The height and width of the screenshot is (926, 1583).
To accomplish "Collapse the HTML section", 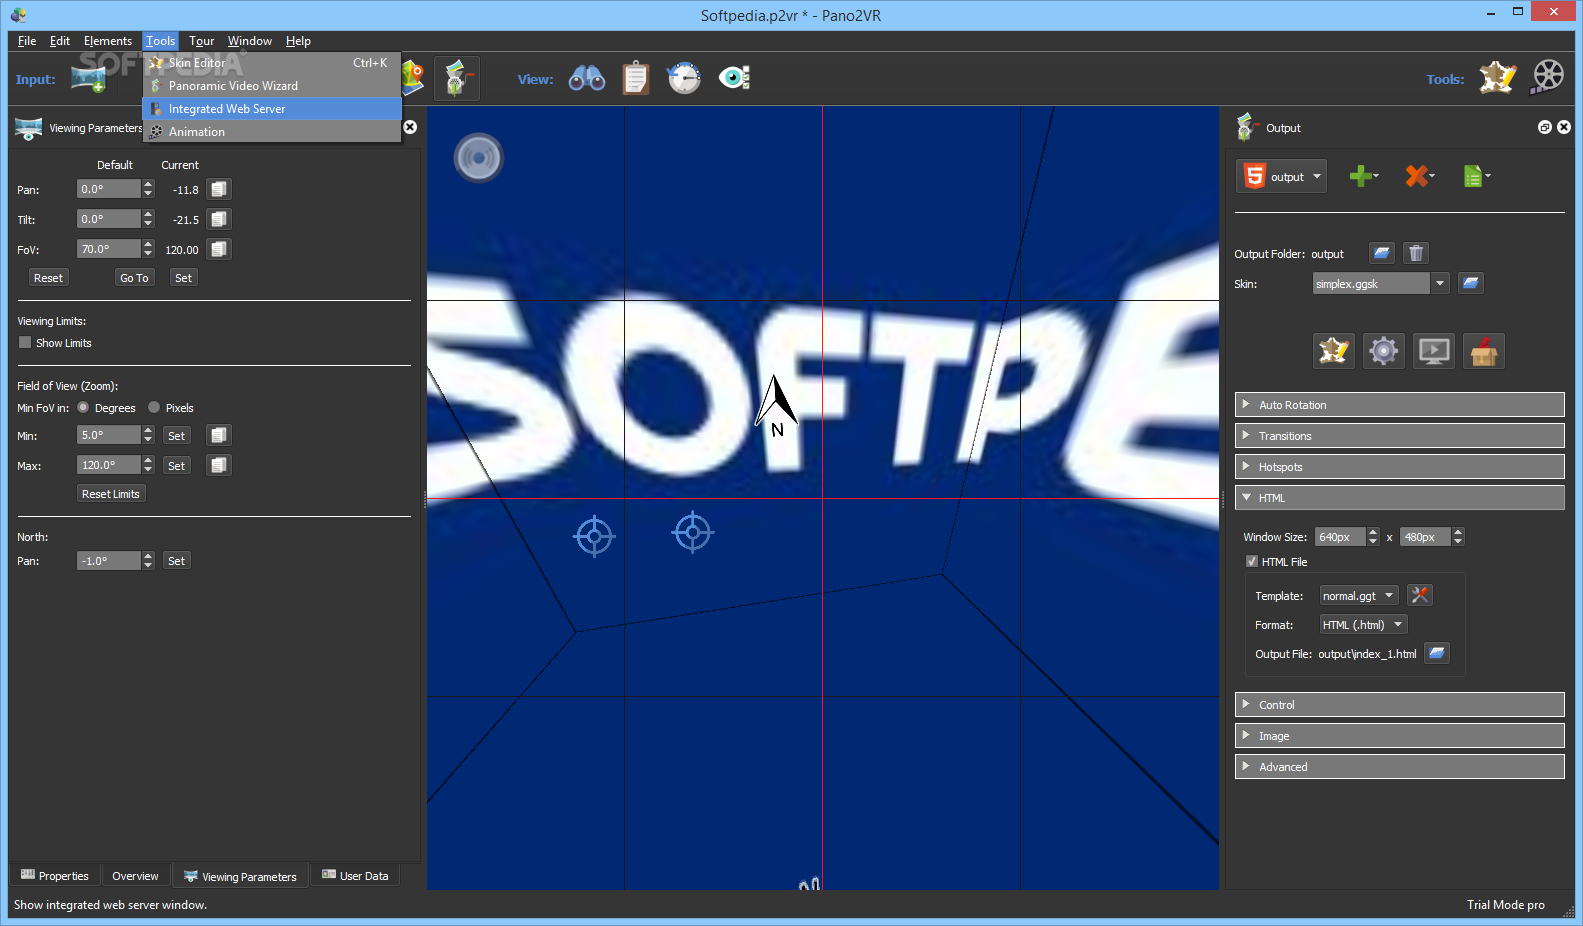I will tap(1399, 497).
